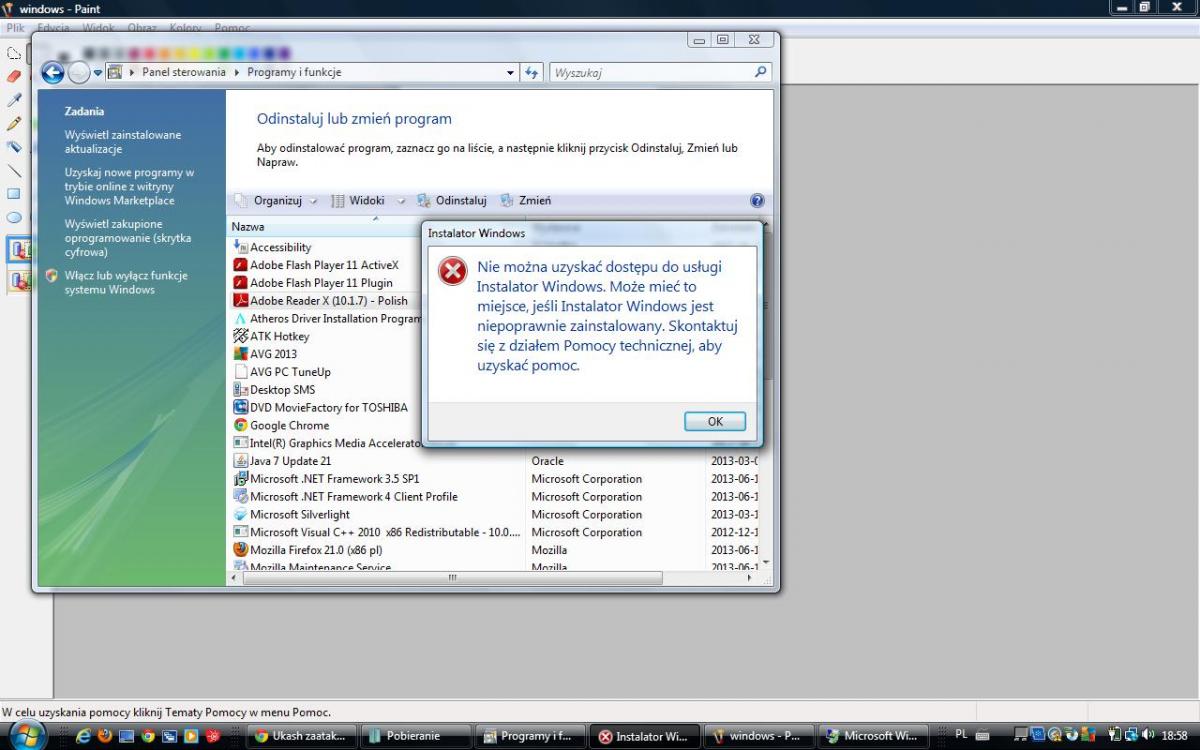Click the PL language indicator

(961, 735)
